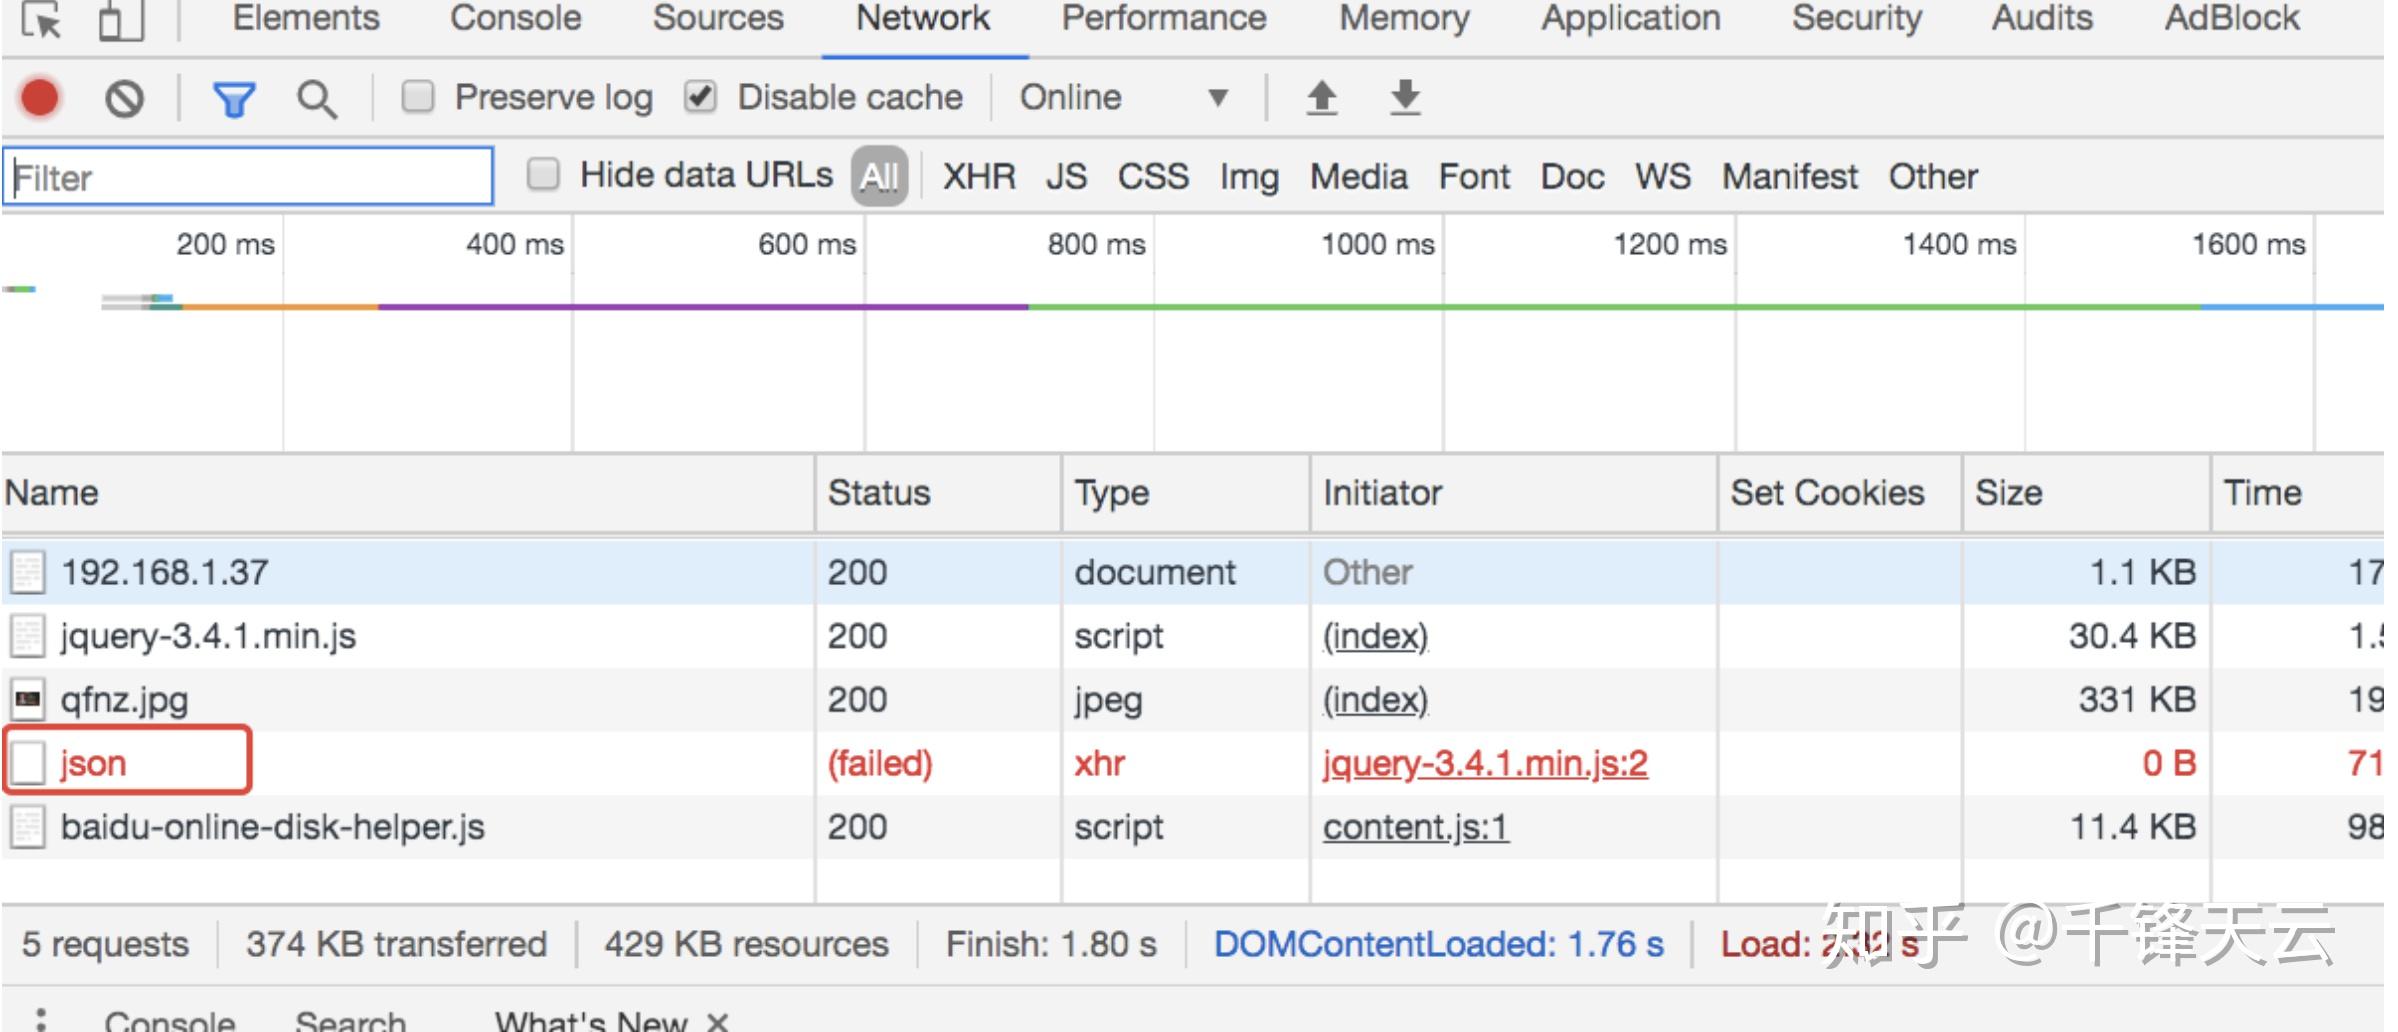Select the failed json request
The image size is (2398, 1032).
coord(1192,763)
